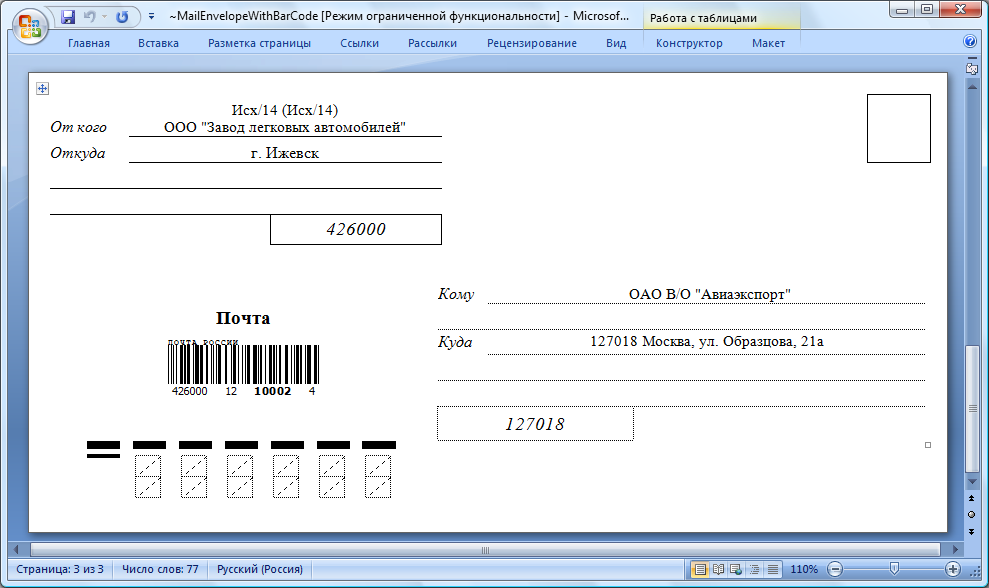Switch to Print Layout view
The height and width of the screenshot is (588, 989).
699,569
